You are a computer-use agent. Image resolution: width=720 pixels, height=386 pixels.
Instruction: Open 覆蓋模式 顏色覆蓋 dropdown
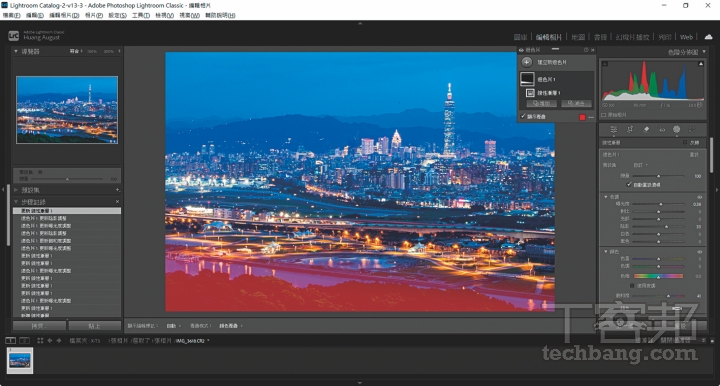pyautogui.click(x=231, y=326)
